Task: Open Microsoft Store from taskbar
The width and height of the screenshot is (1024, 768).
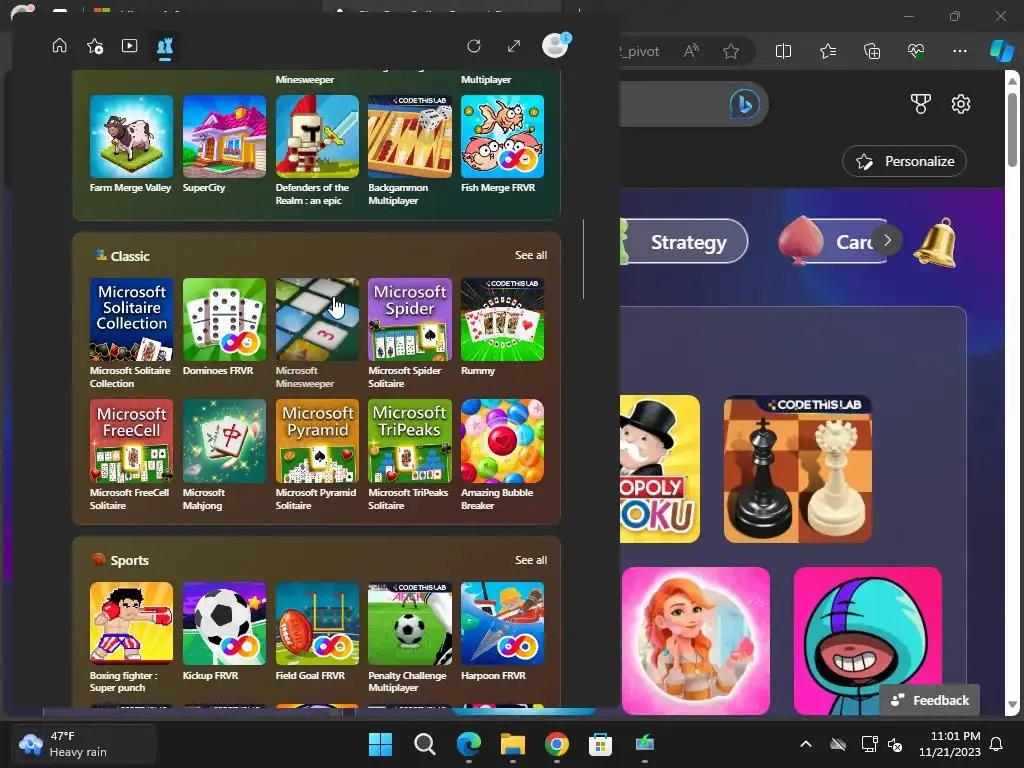Action: pyautogui.click(x=600, y=743)
